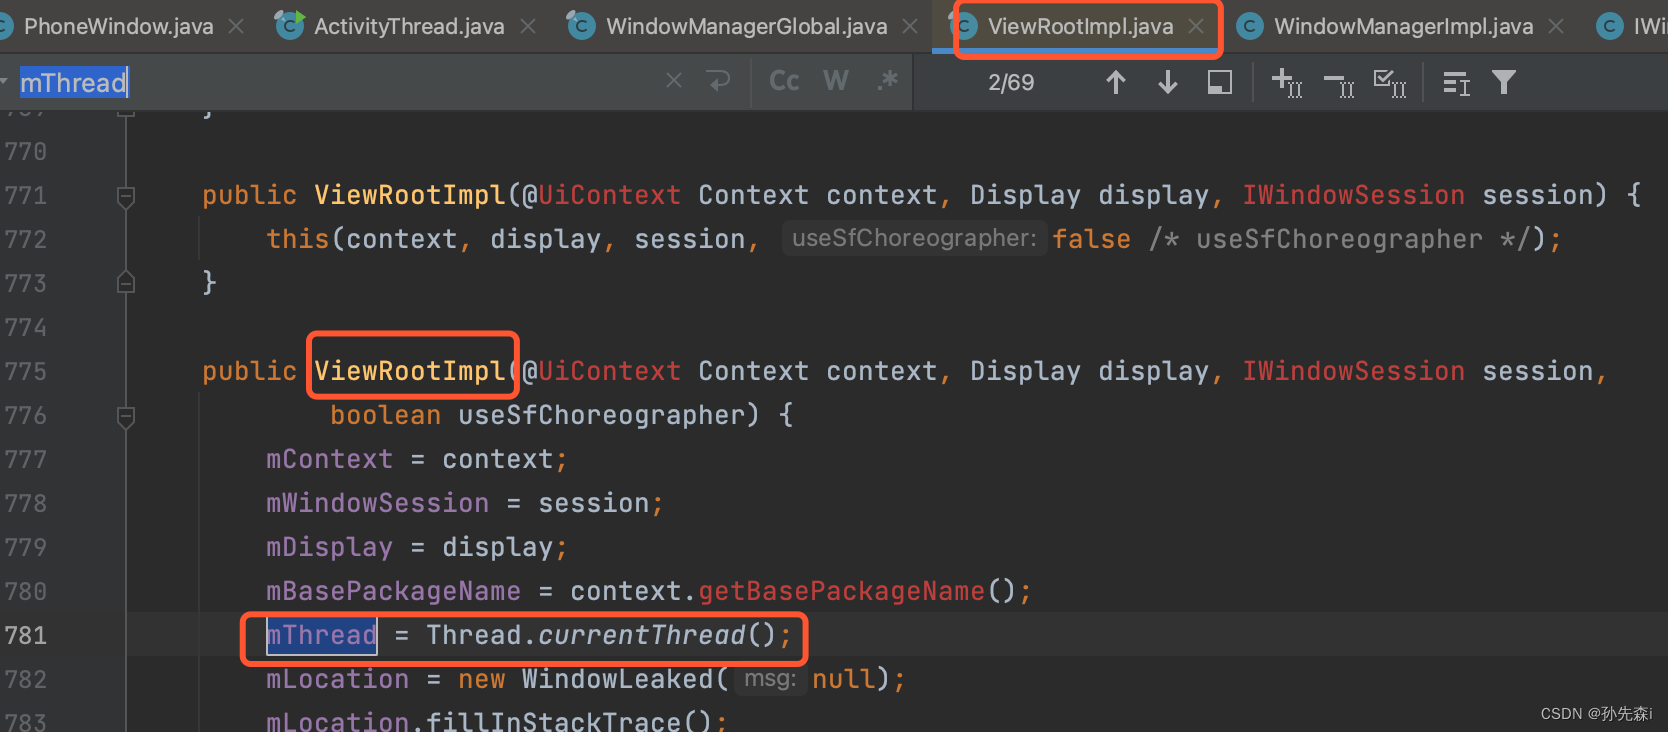Image resolution: width=1668 pixels, height=732 pixels.
Task: Close the PhoneWindow.java tab
Action: click(236, 27)
